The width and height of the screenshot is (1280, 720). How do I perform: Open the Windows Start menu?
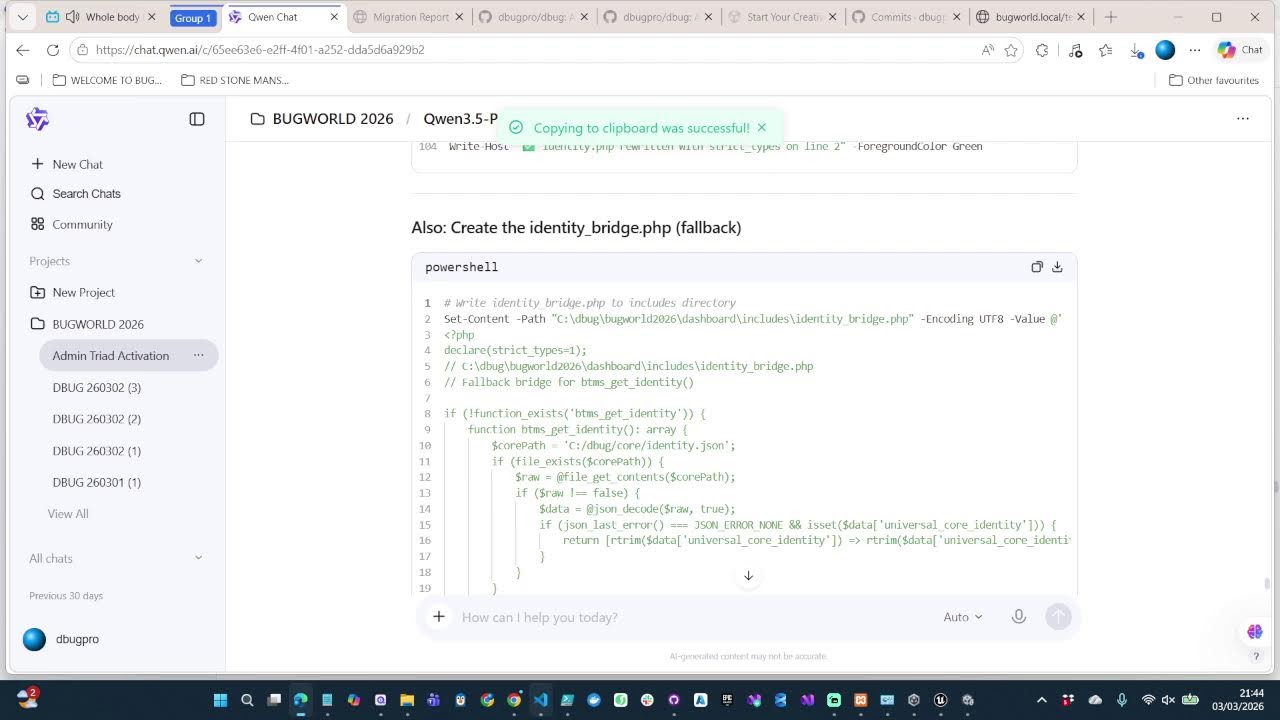pyautogui.click(x=220, y=700)
